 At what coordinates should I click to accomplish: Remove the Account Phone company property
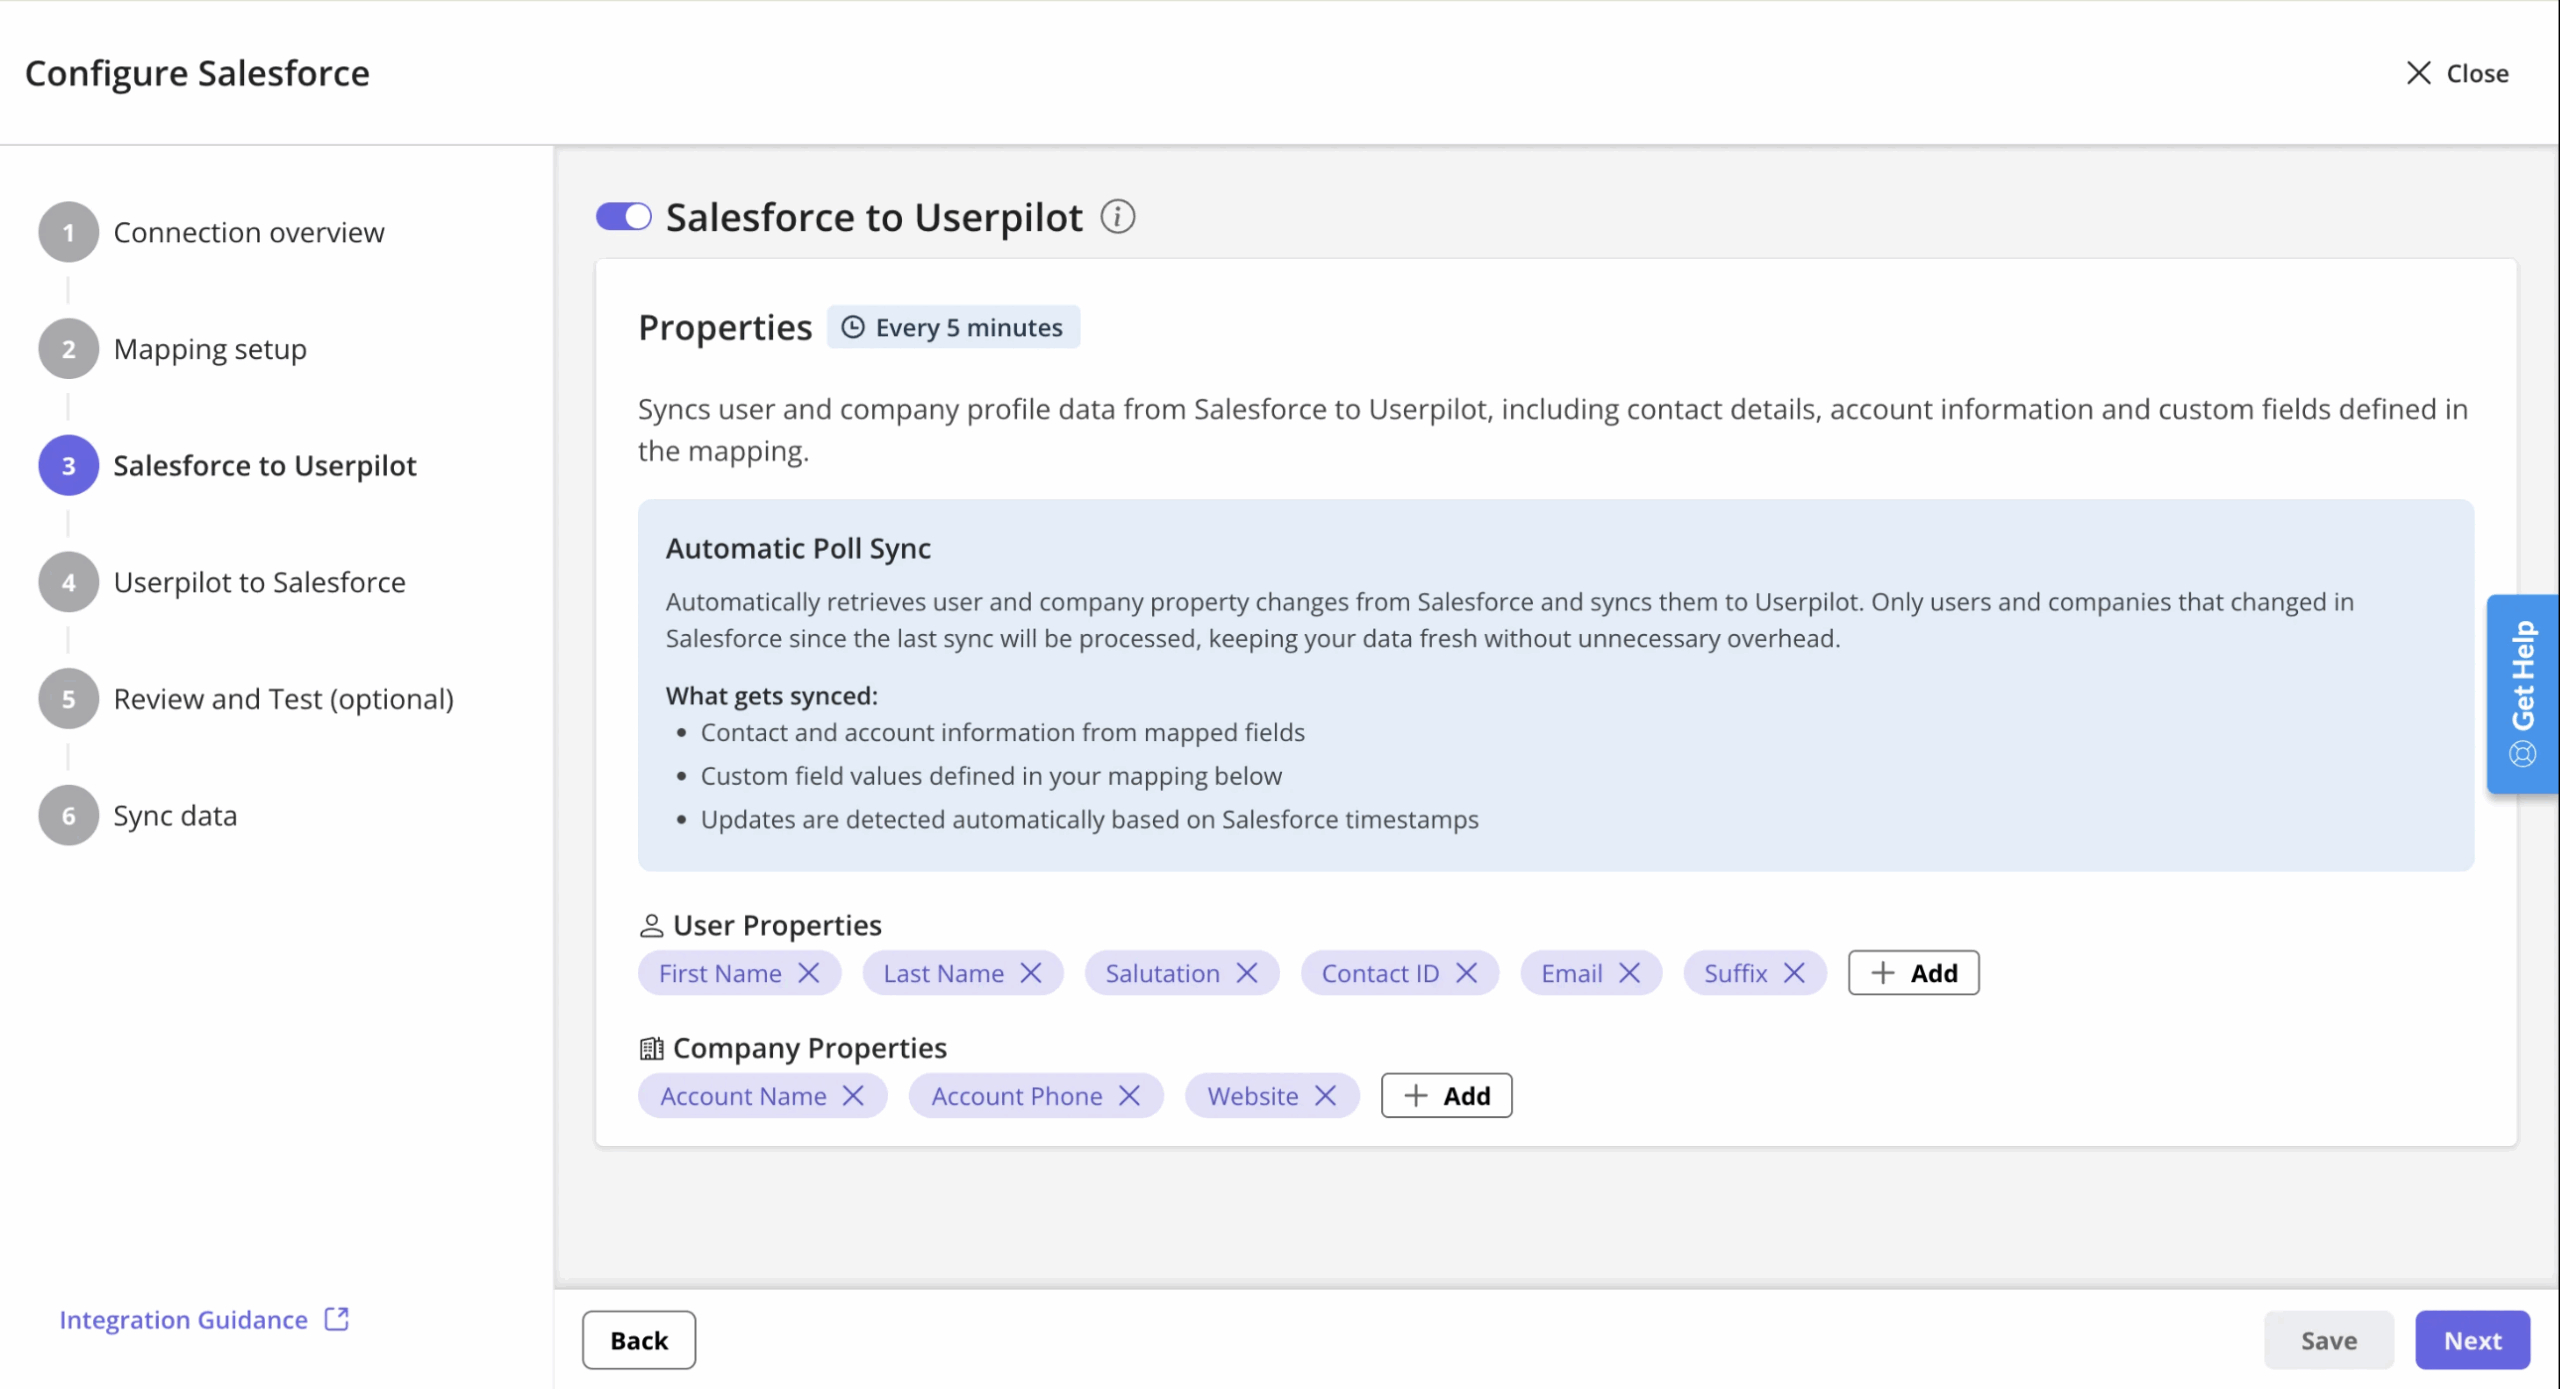1129,1096
